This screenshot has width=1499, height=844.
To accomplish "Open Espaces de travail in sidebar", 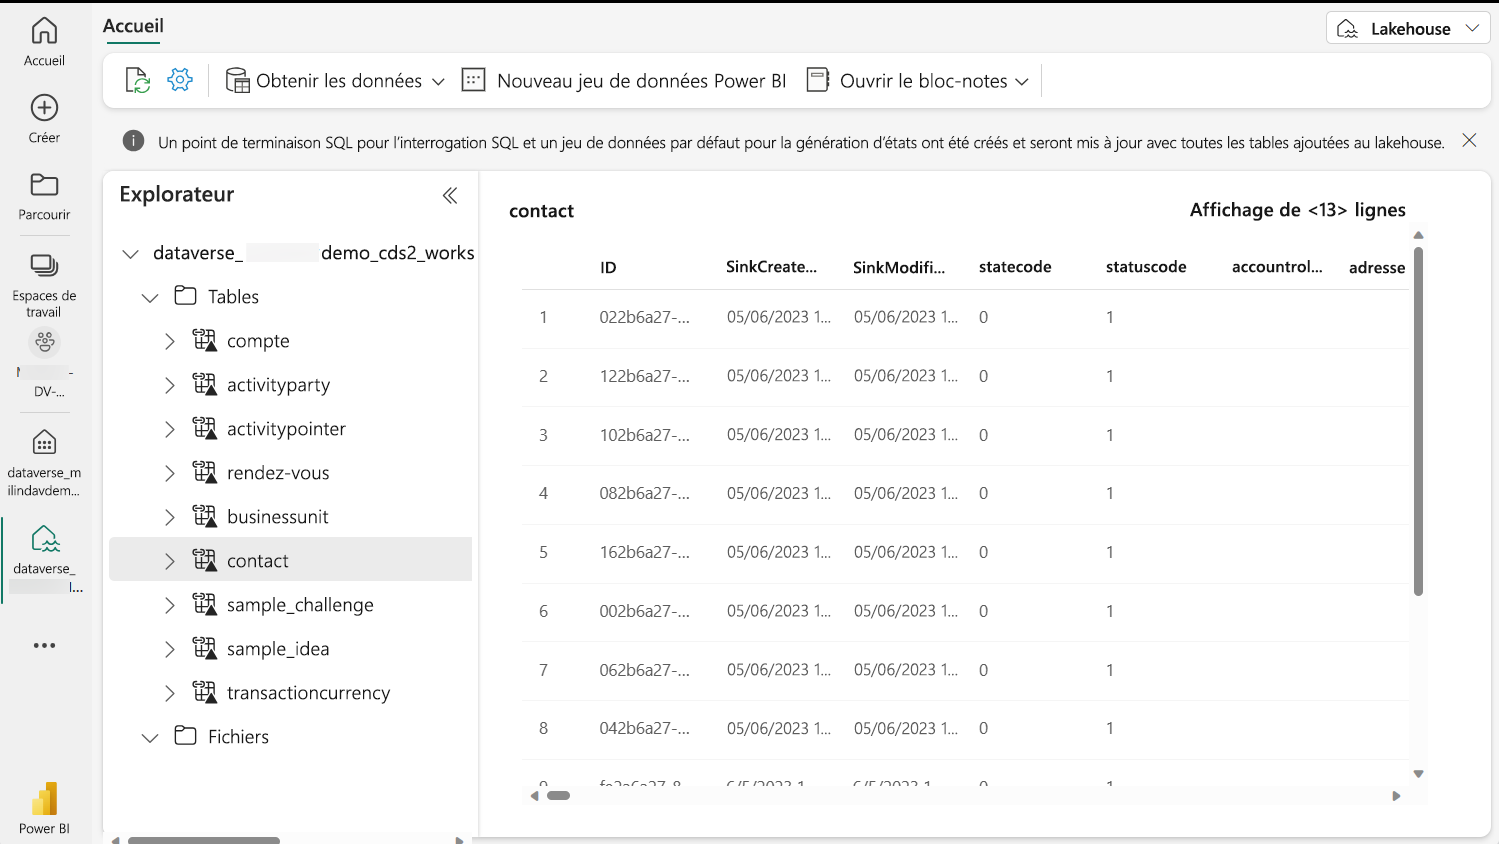I will [44, 283].
